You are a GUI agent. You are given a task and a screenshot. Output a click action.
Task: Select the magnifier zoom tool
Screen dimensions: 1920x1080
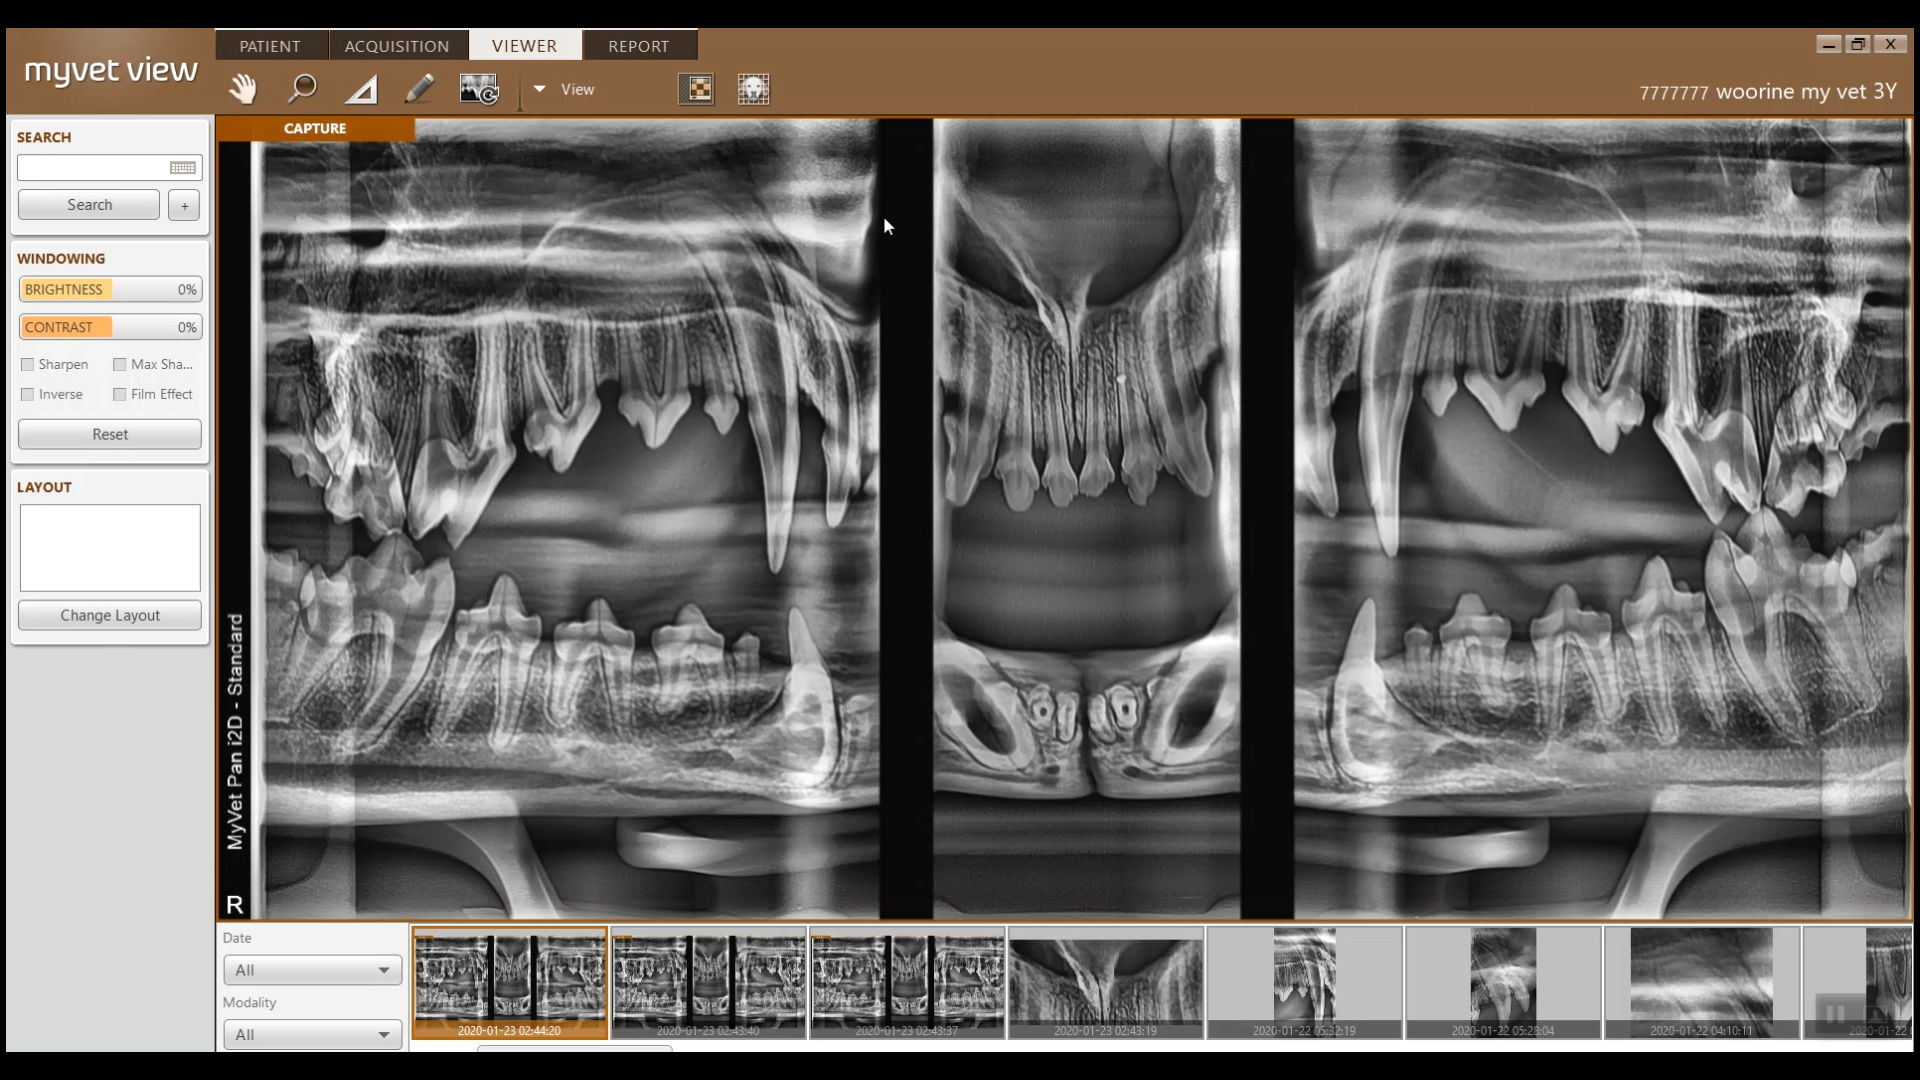tap(302, 89)
